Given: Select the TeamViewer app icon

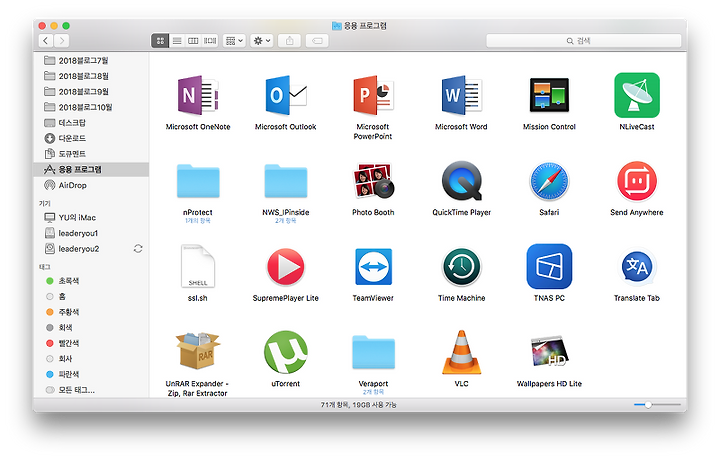Looking at the screenshot, I should 373,267.
